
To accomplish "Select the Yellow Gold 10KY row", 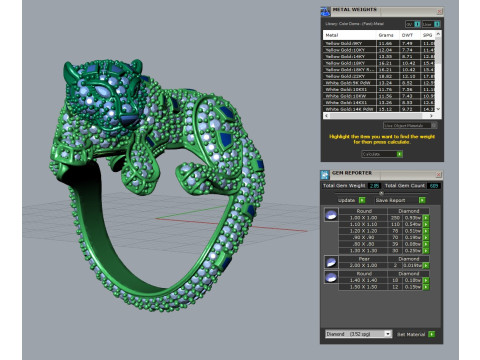I will pyautogui.click(x=379, y=50).
